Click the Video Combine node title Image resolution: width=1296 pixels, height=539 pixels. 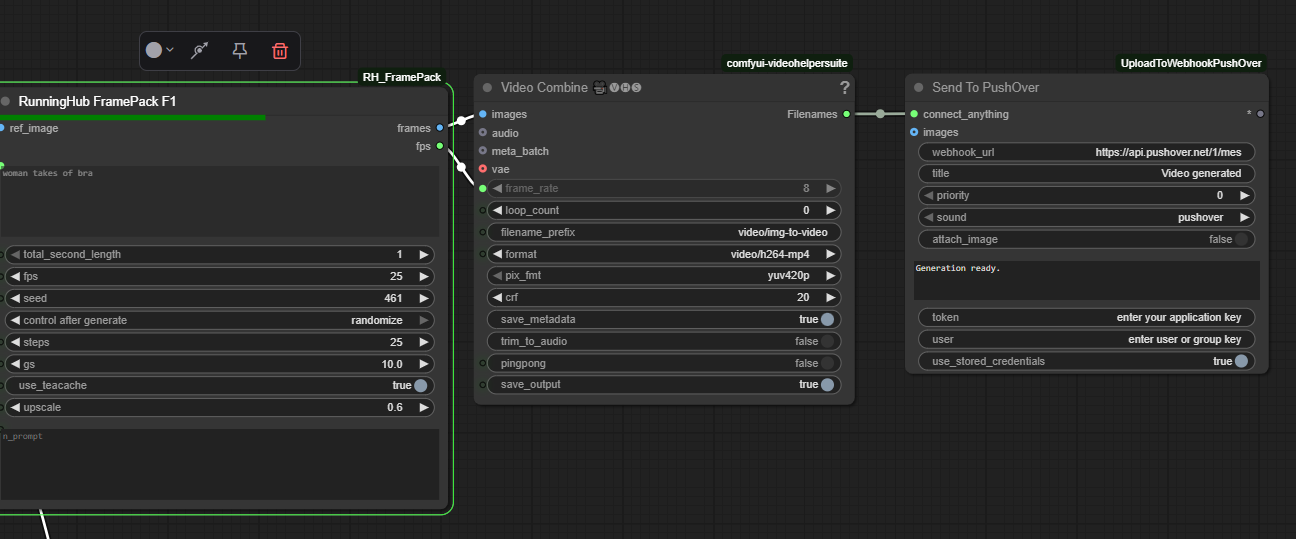(x=544, y=88)
